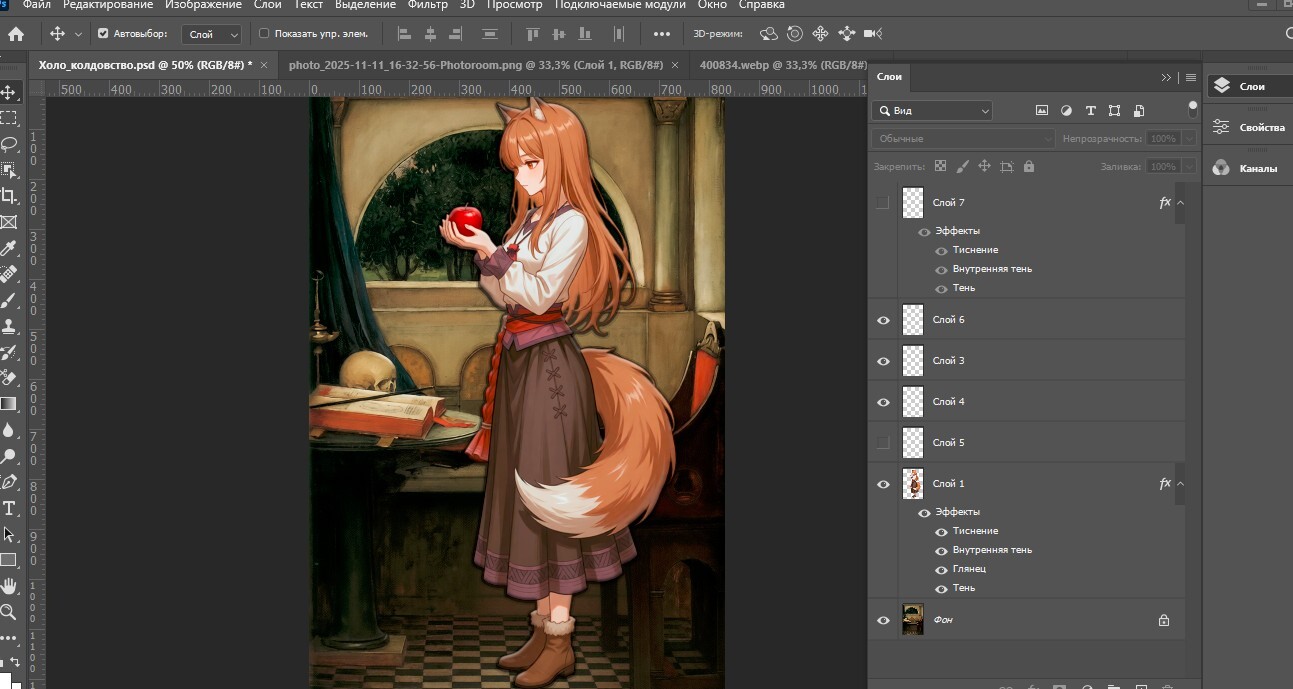Select the Path Selection tool
The height and width of the screenshot is (689, 1293).
click(8, 534)
